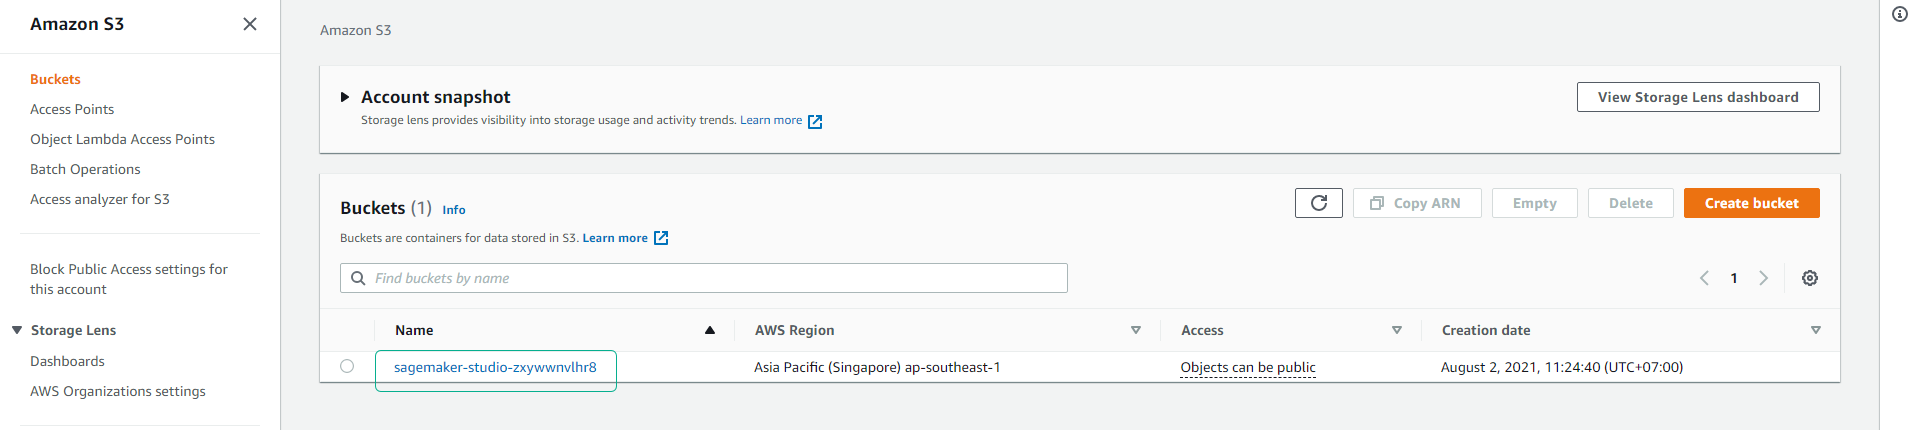Click the Amazon S3 breadcrumb
The width and height of the screenshot is (1920, 430).
(x=356, y=30)
